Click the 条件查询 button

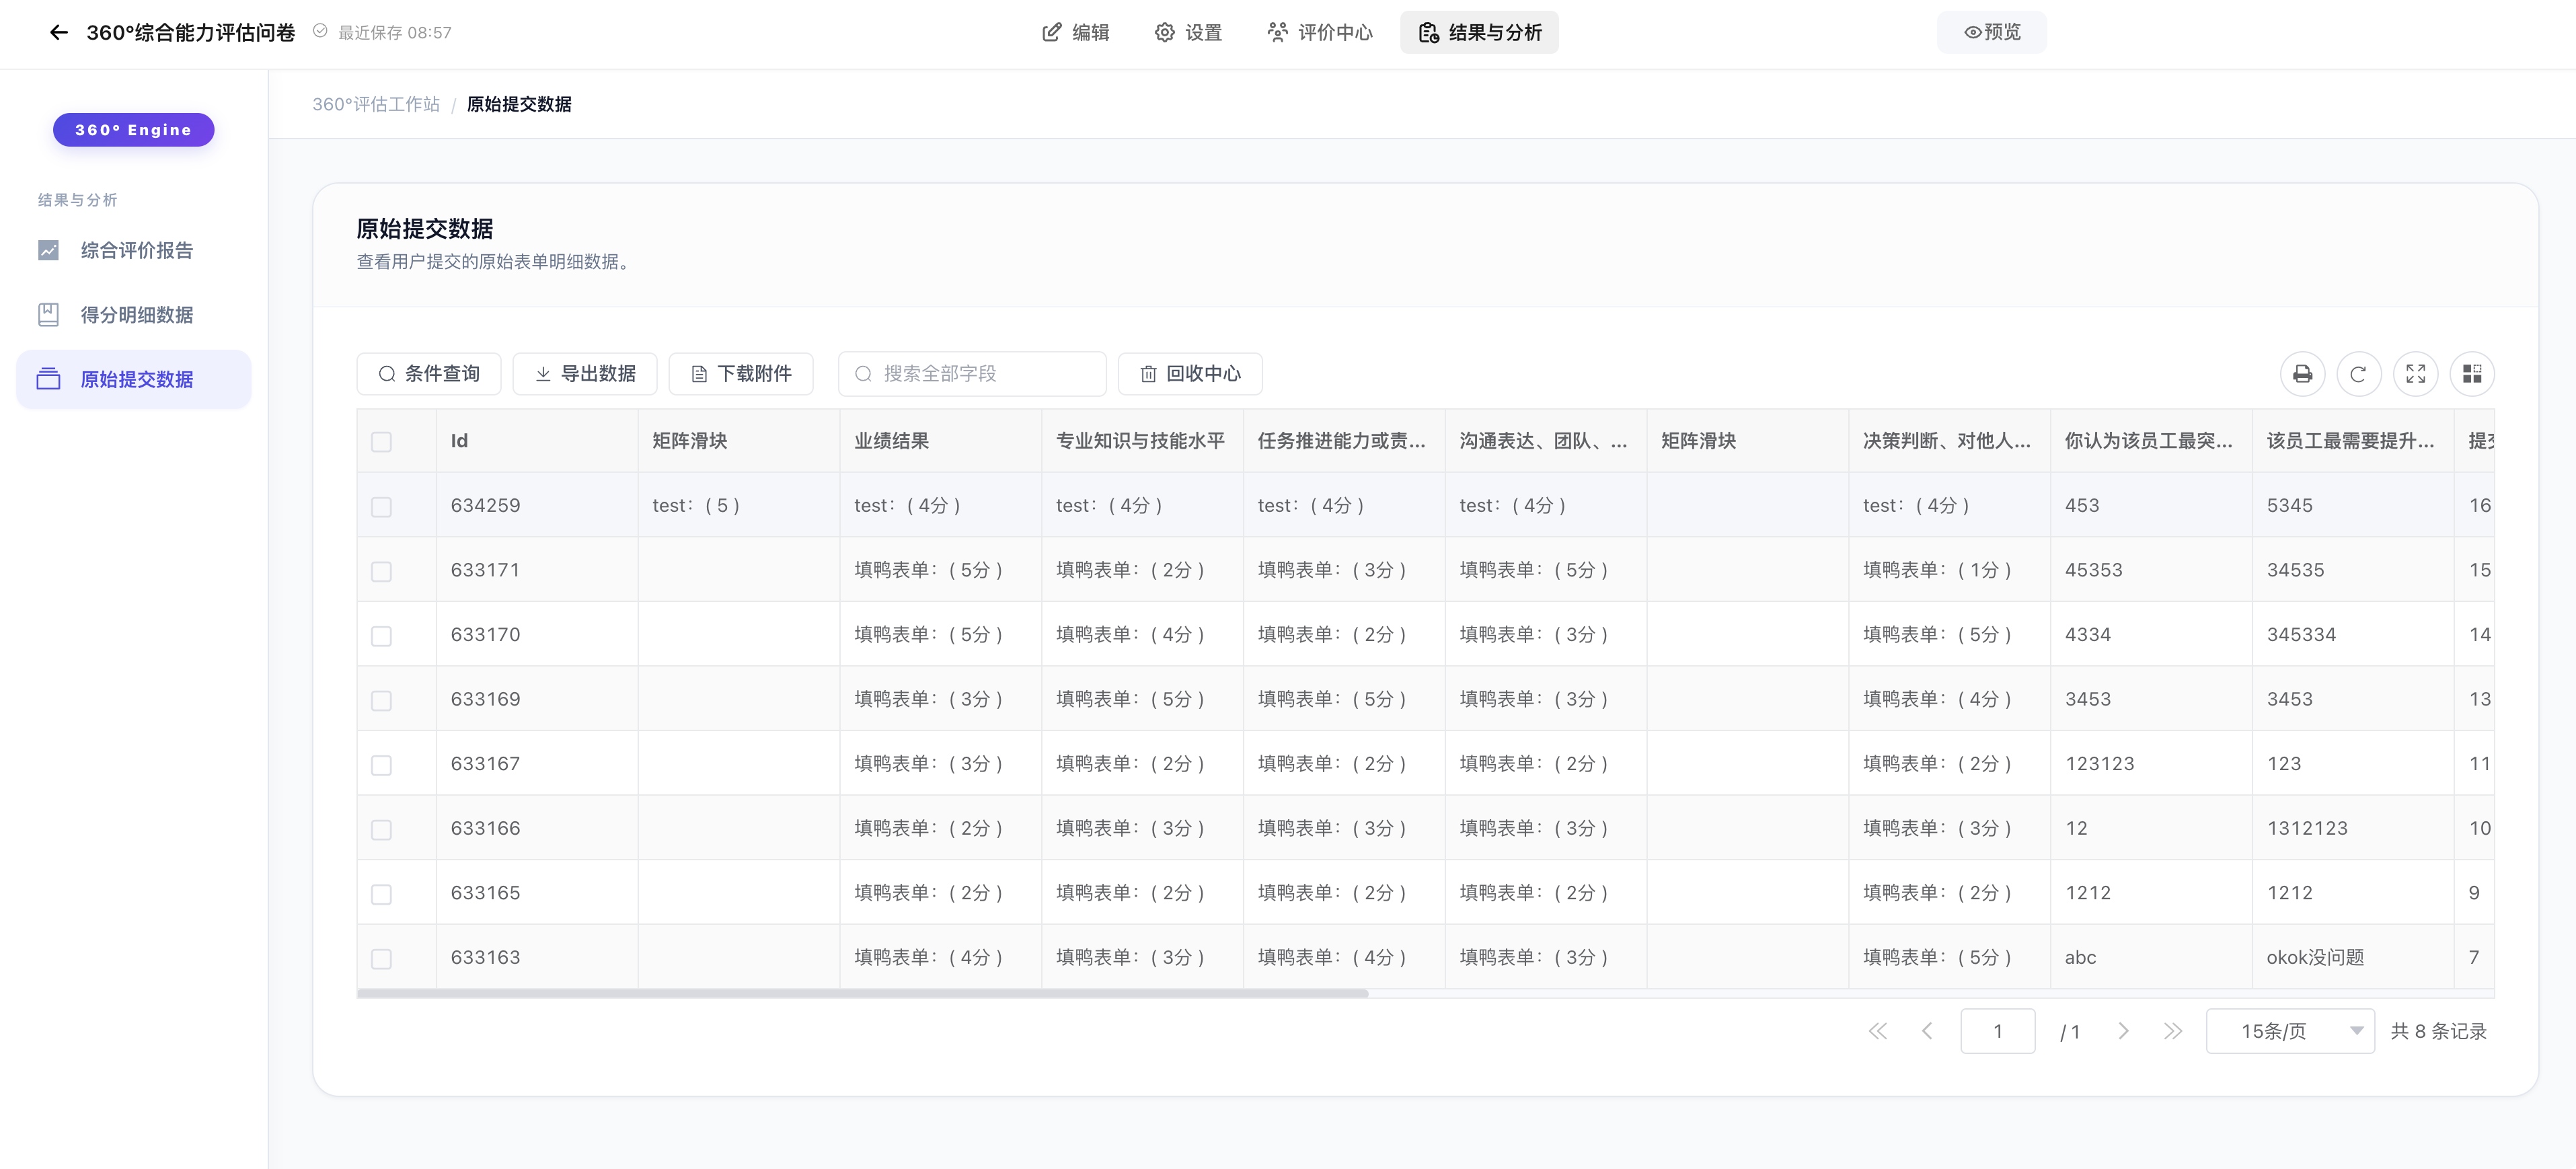pos(429,373)
